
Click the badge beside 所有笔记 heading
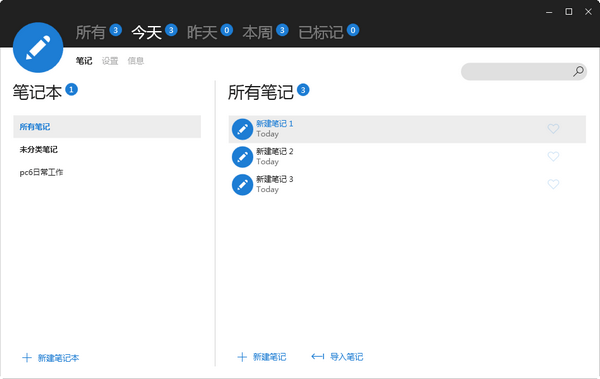point(303,90)
